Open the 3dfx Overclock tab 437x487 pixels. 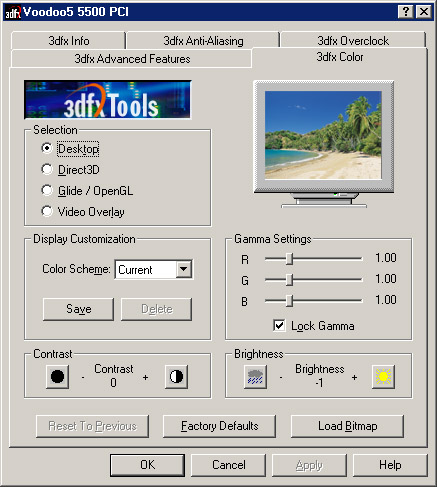353,41
